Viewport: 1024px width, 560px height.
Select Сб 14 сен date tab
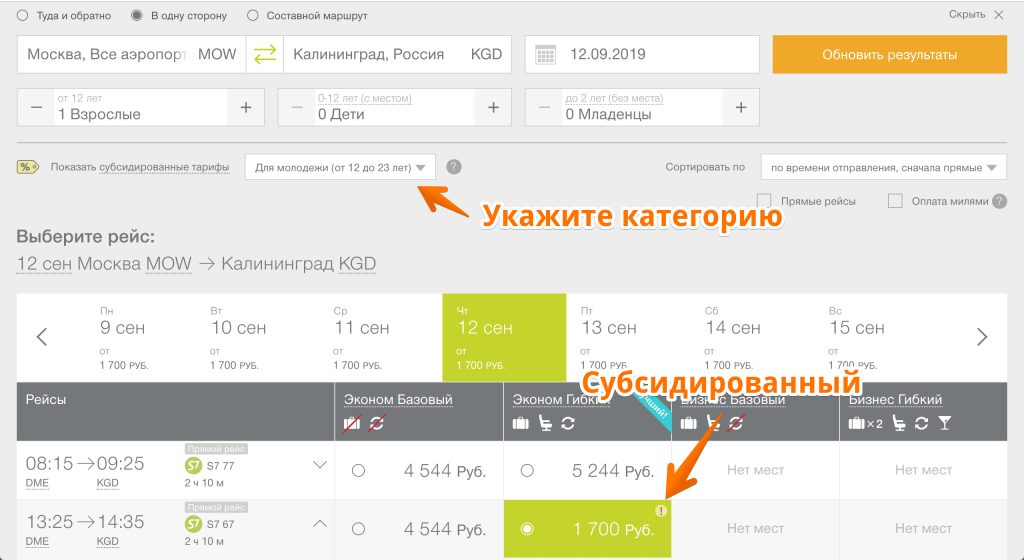pos(752,337)
